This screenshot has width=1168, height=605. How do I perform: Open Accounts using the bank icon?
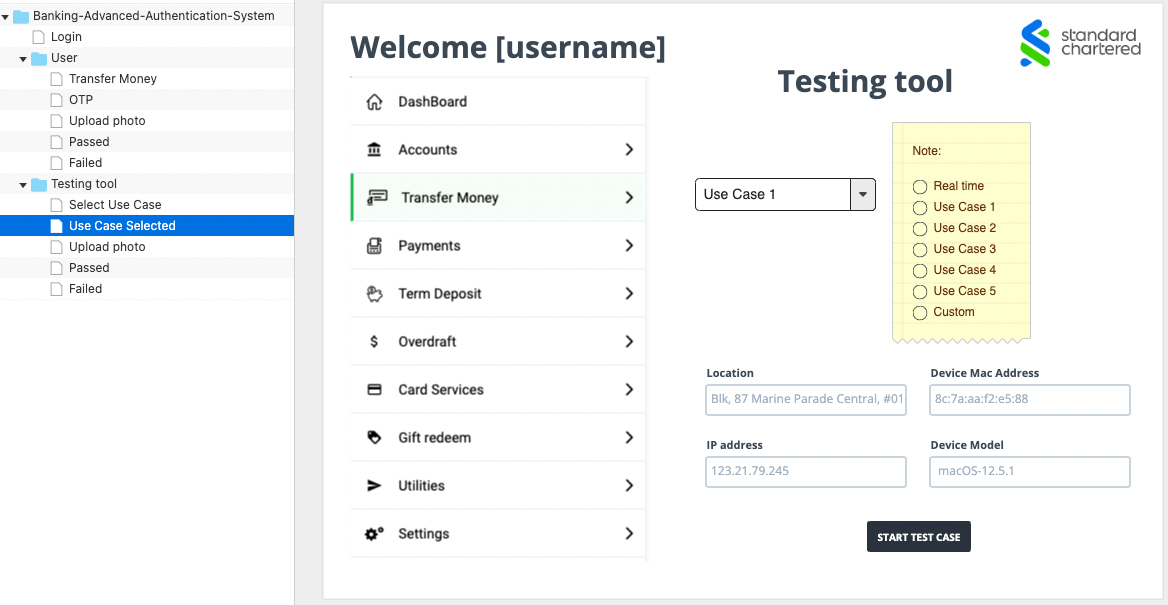pos(374,149)
